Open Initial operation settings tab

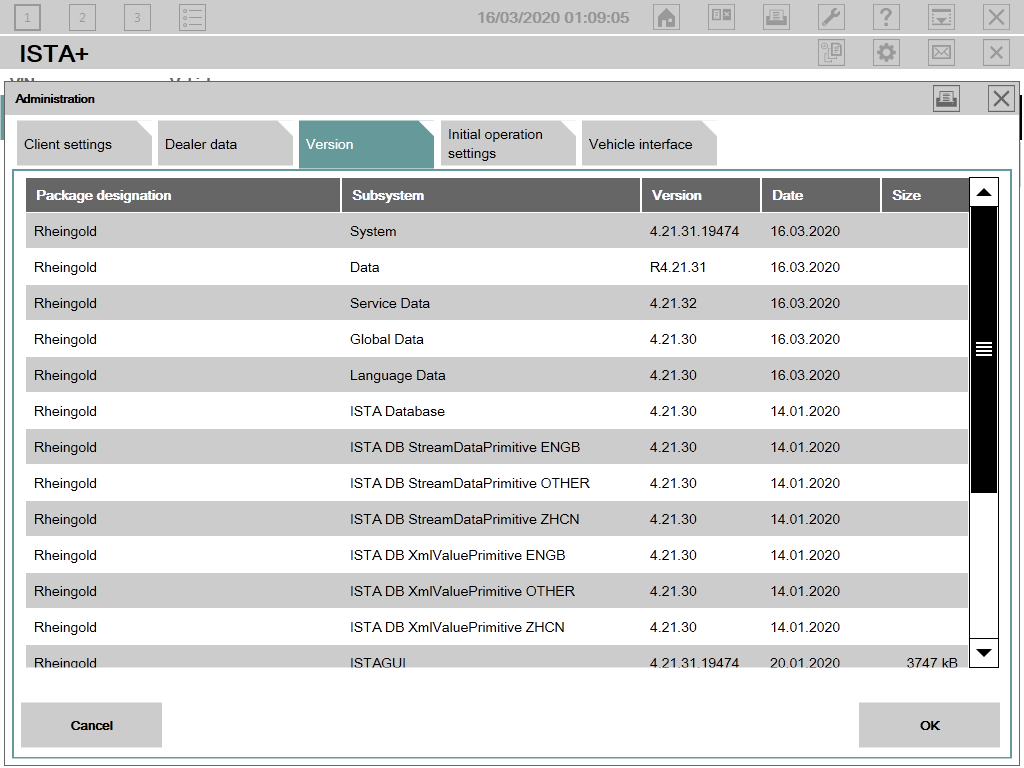coord(508,144)
